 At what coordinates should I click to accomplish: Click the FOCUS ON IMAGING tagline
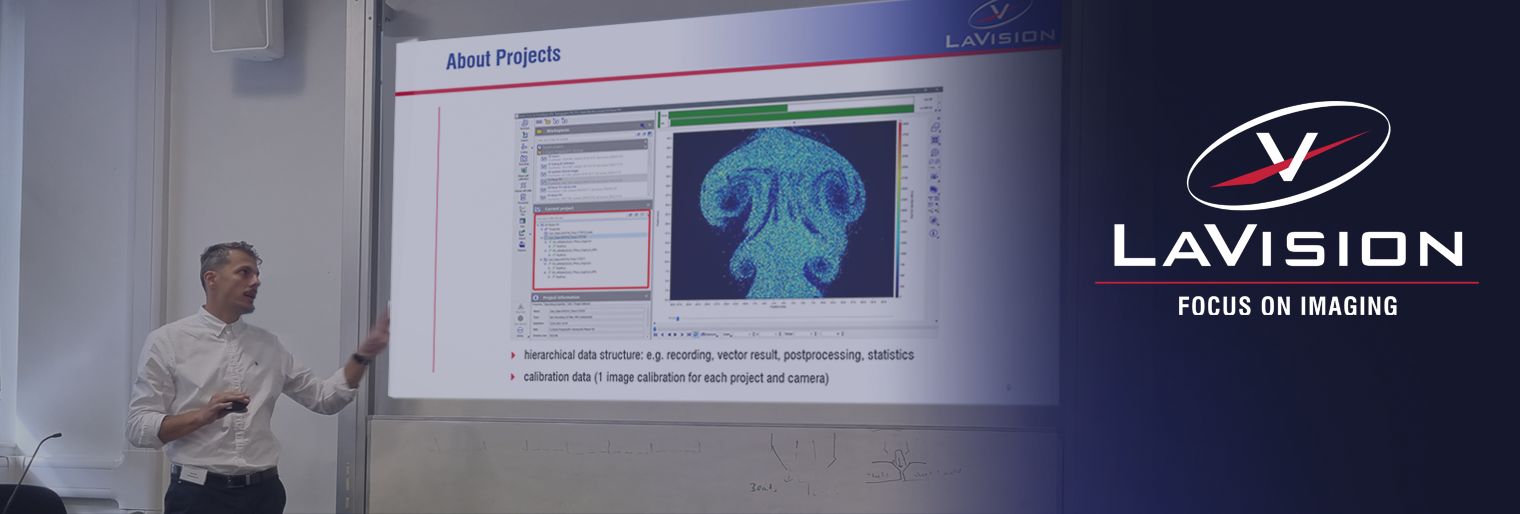point(1287,306)
